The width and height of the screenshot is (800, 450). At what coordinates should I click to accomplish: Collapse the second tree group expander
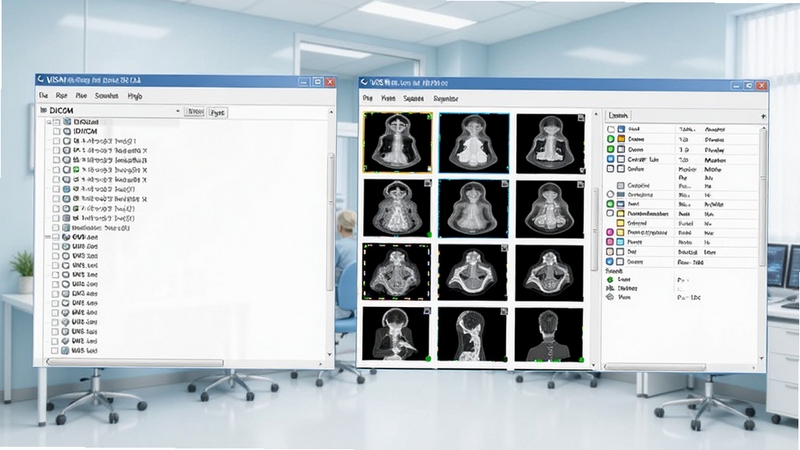tap(47, 237)
